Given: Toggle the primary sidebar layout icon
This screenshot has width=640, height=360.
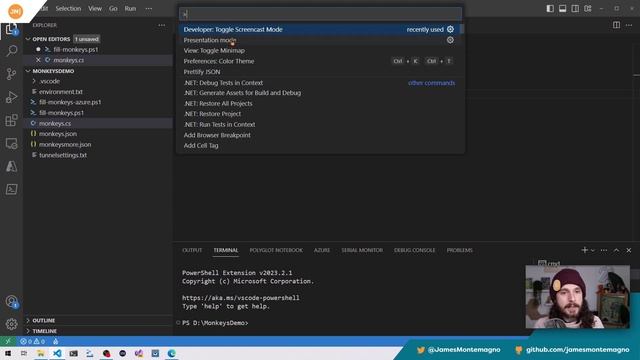Looking at the screenshot, I should (x=550, y=9).
